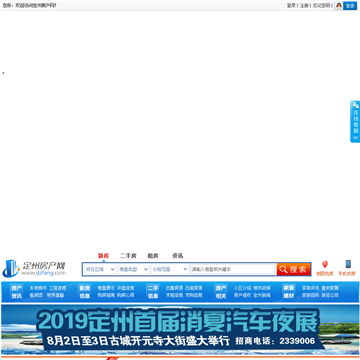Screen dimensions: 360x360
Task: Select the 租房 search tab
Action: [x=153, y=256]
